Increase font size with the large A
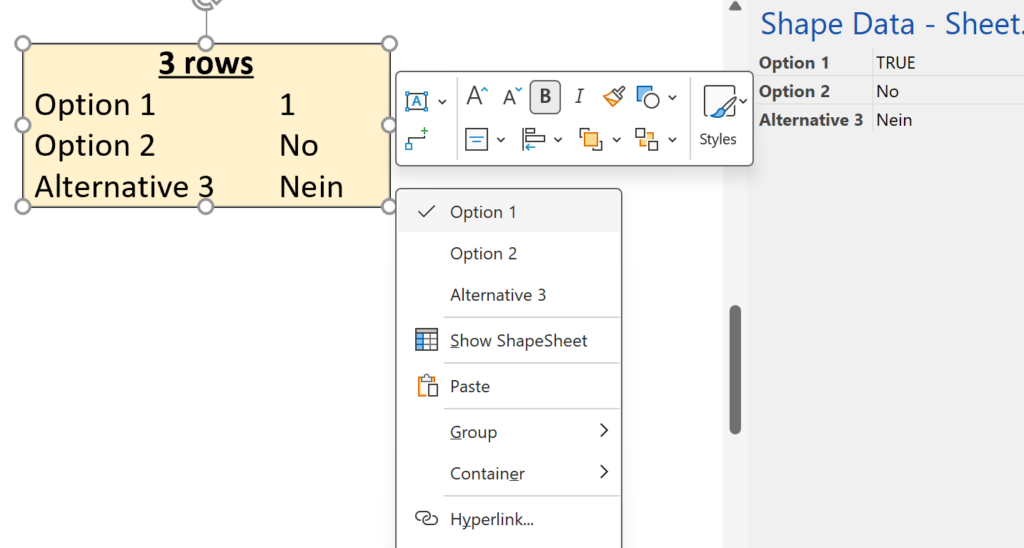Screen dimensions: 1024x548 click(x=477, y=97)
